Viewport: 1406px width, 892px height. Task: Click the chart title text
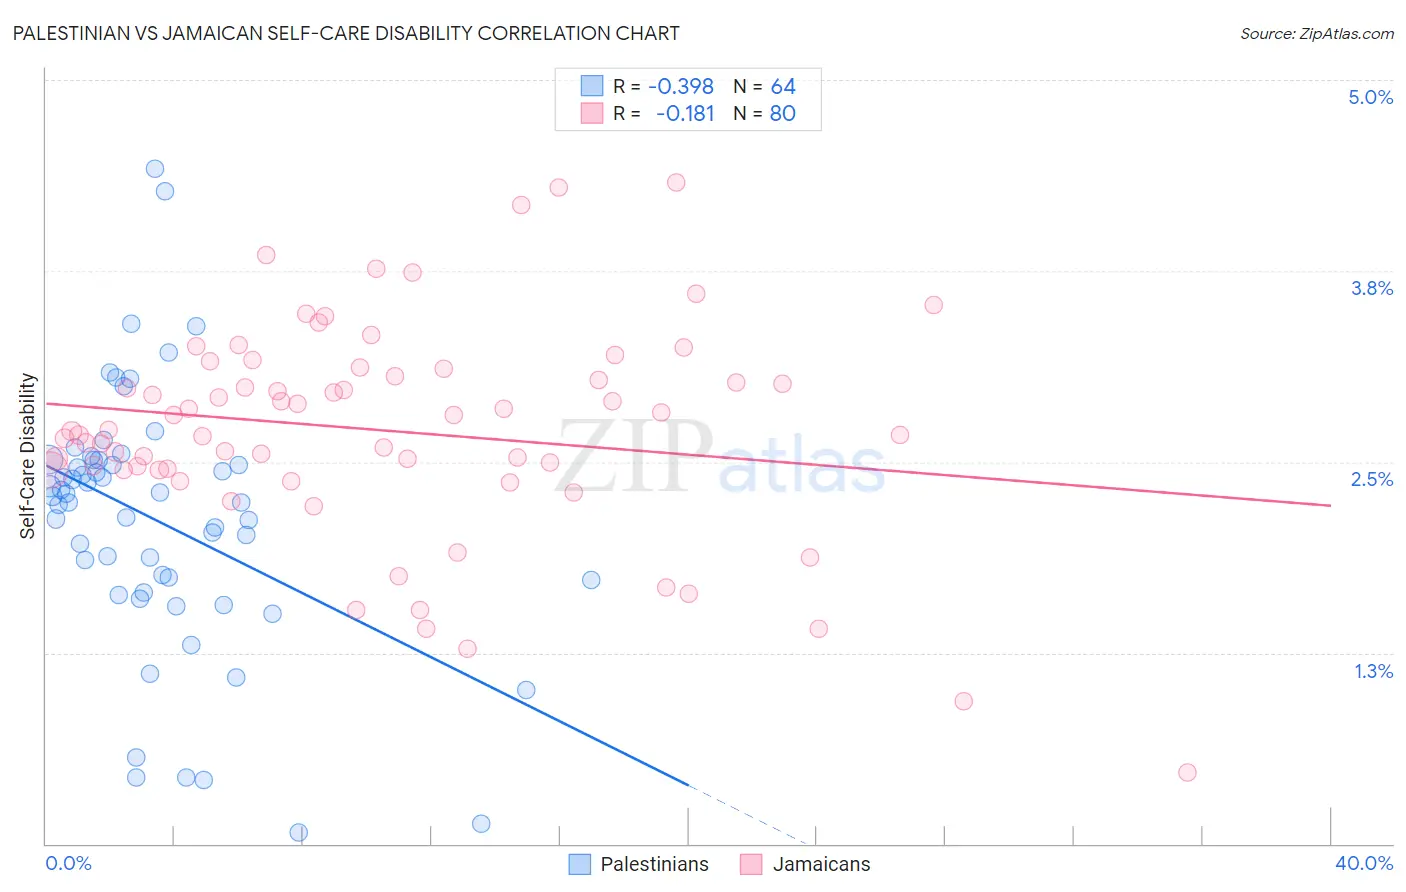[346, 33]
